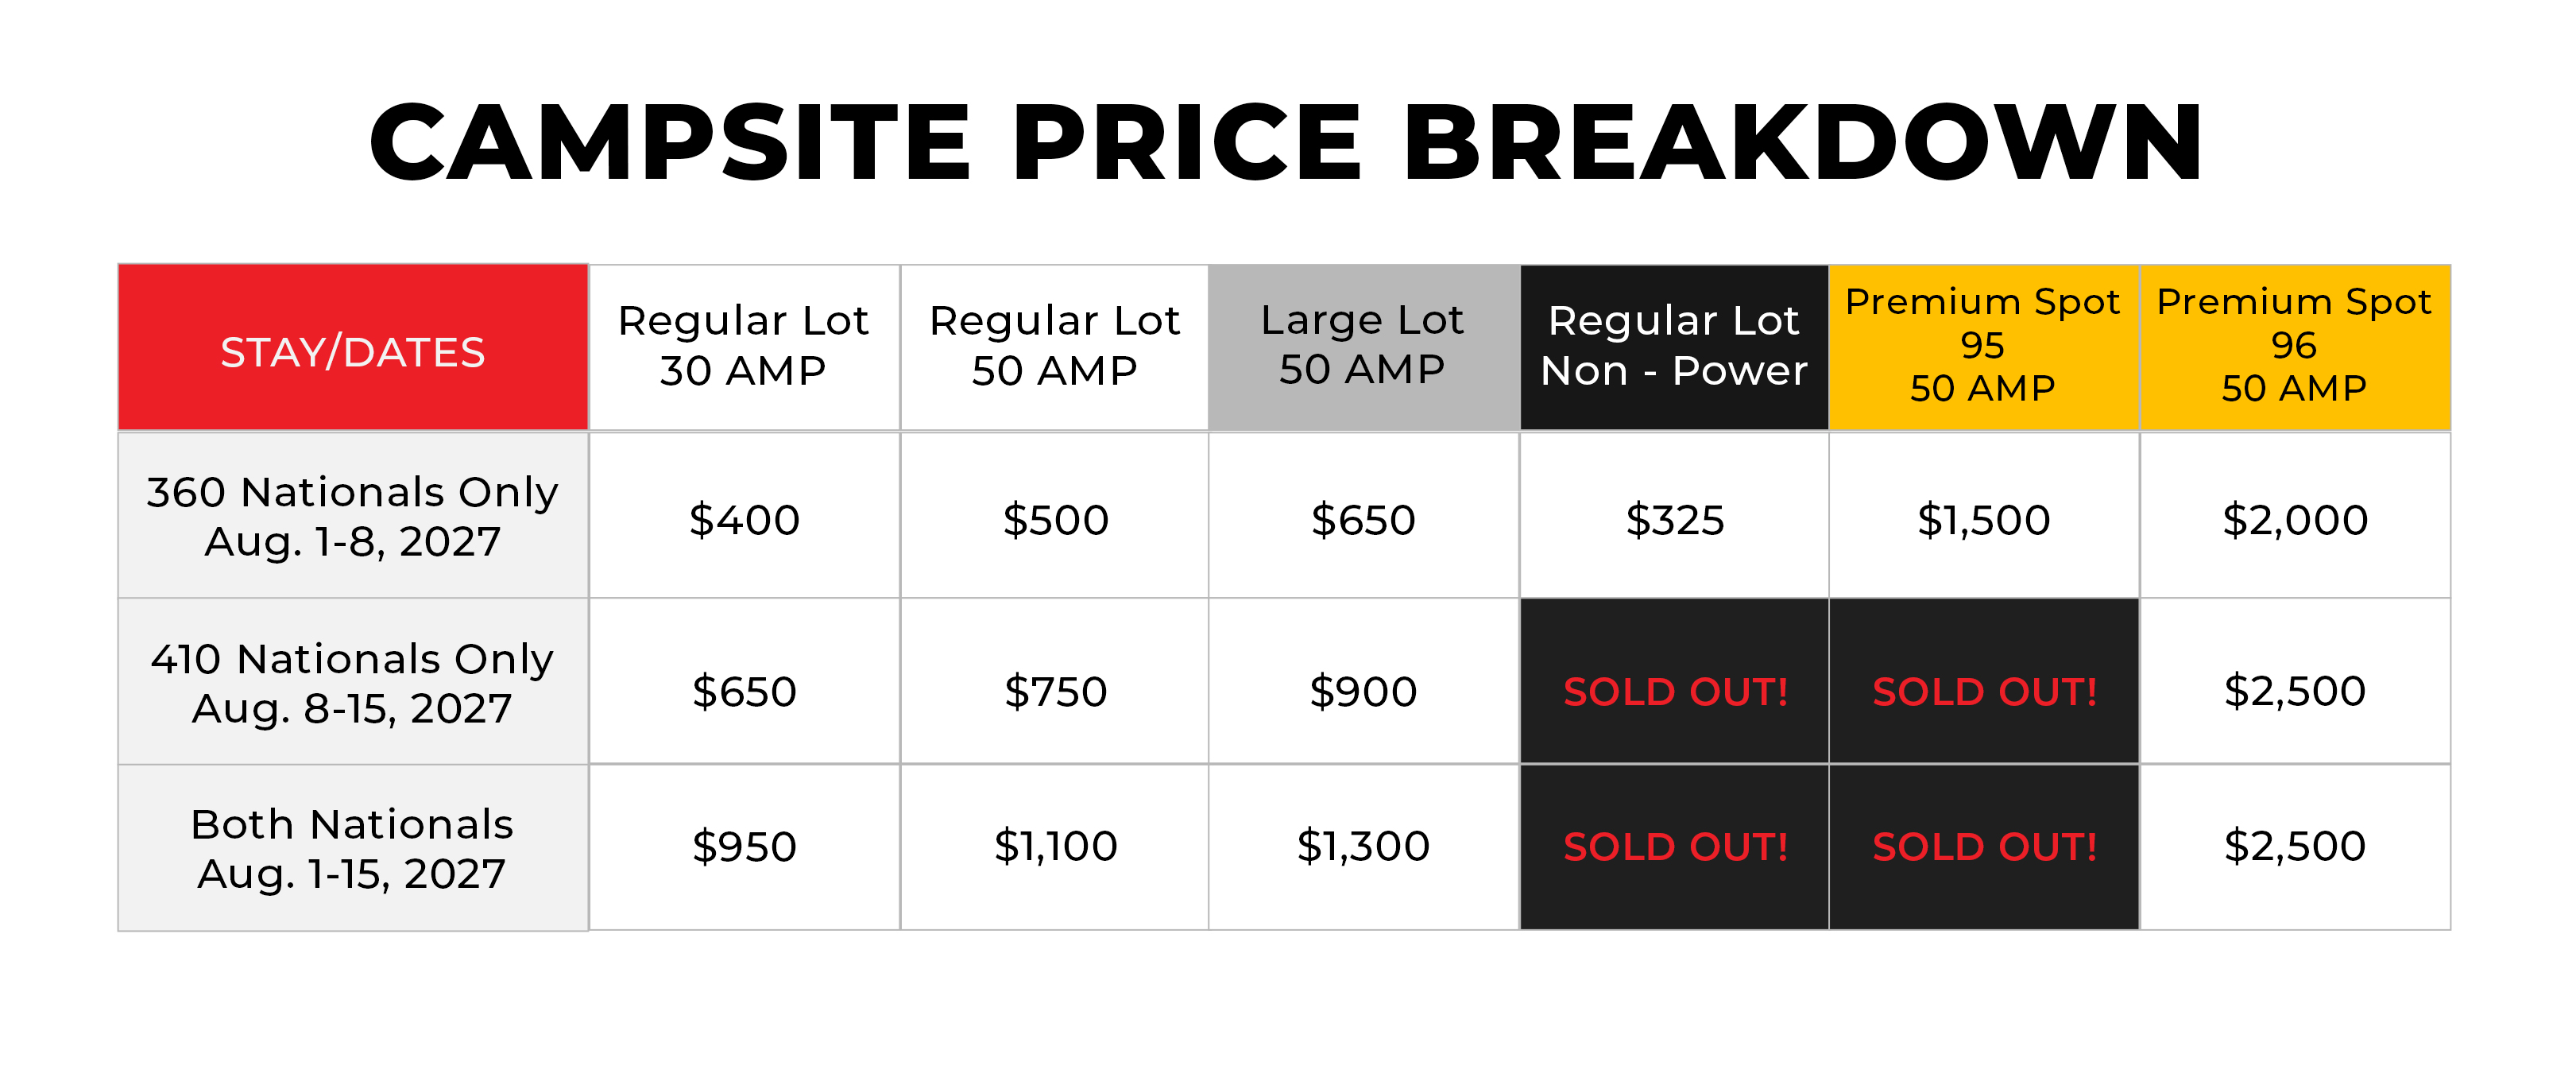This screenshot has width=2576, height=1089.
Task: Select the Premium Spot 95 yellow header
Action: click(x=1984, y=348)
